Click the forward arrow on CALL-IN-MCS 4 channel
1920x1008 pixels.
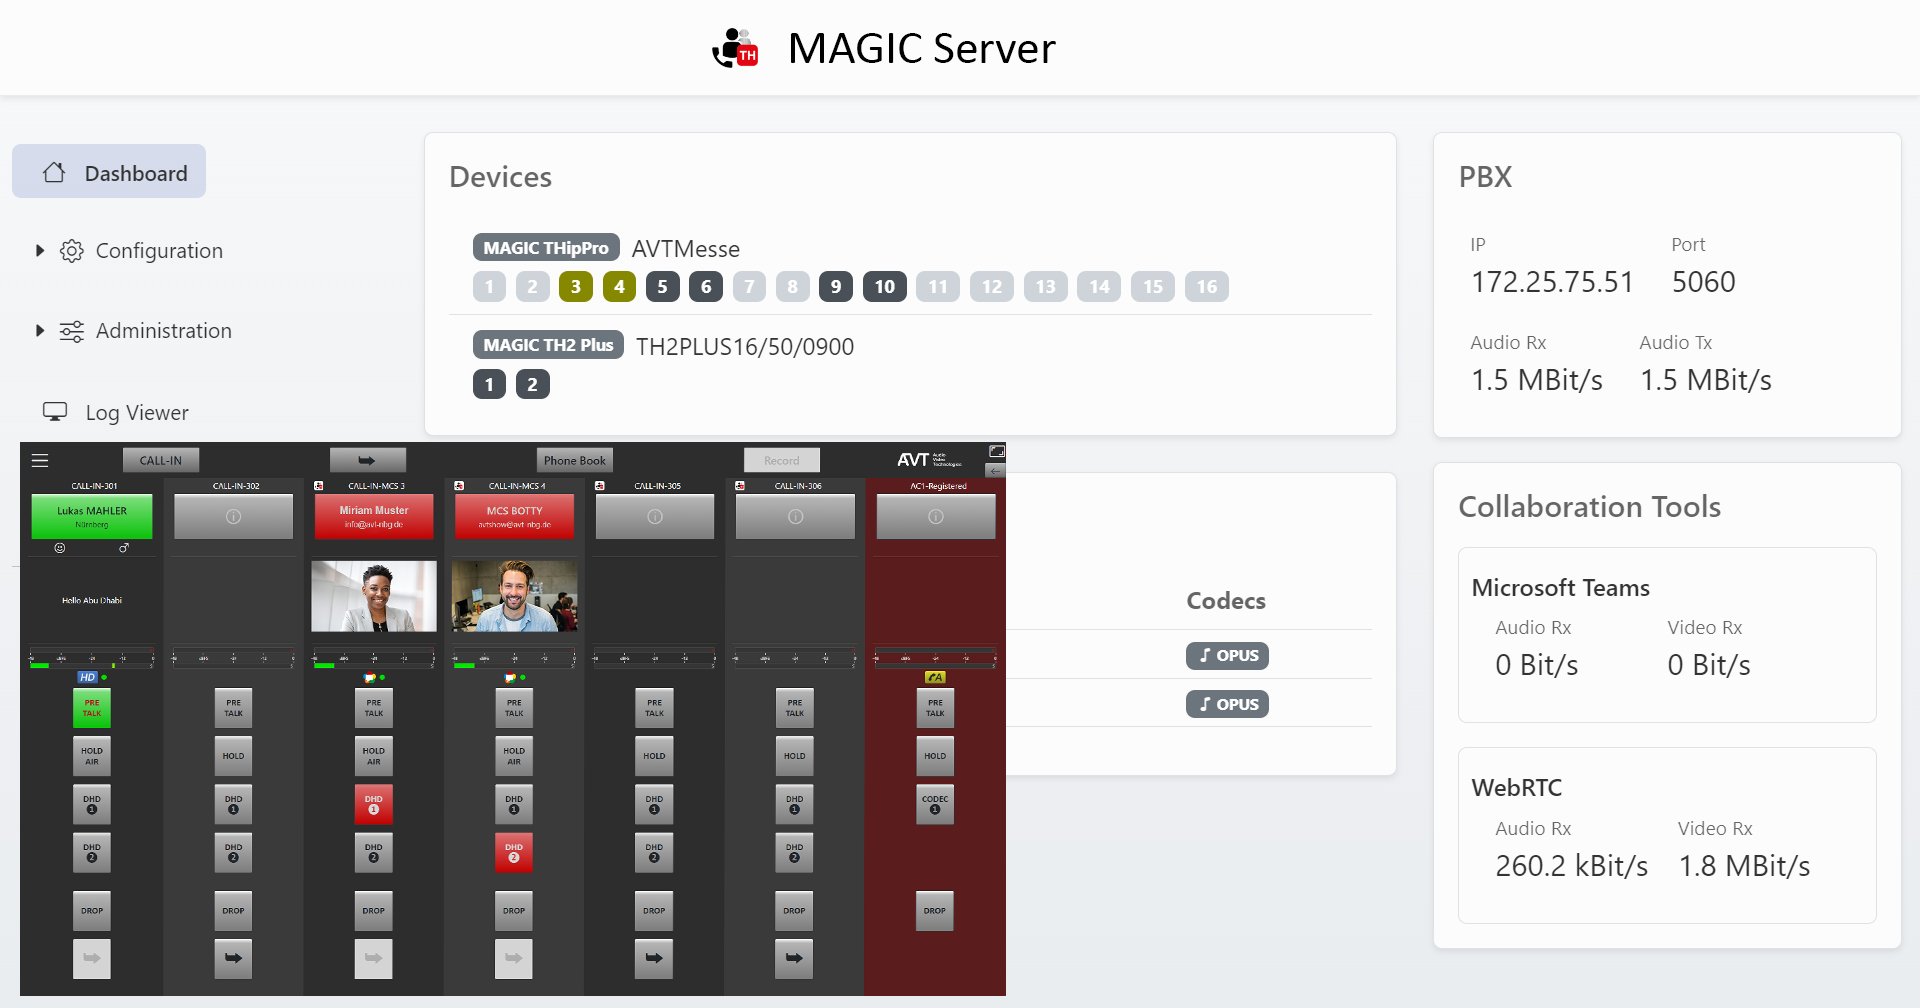pos(514,958)
